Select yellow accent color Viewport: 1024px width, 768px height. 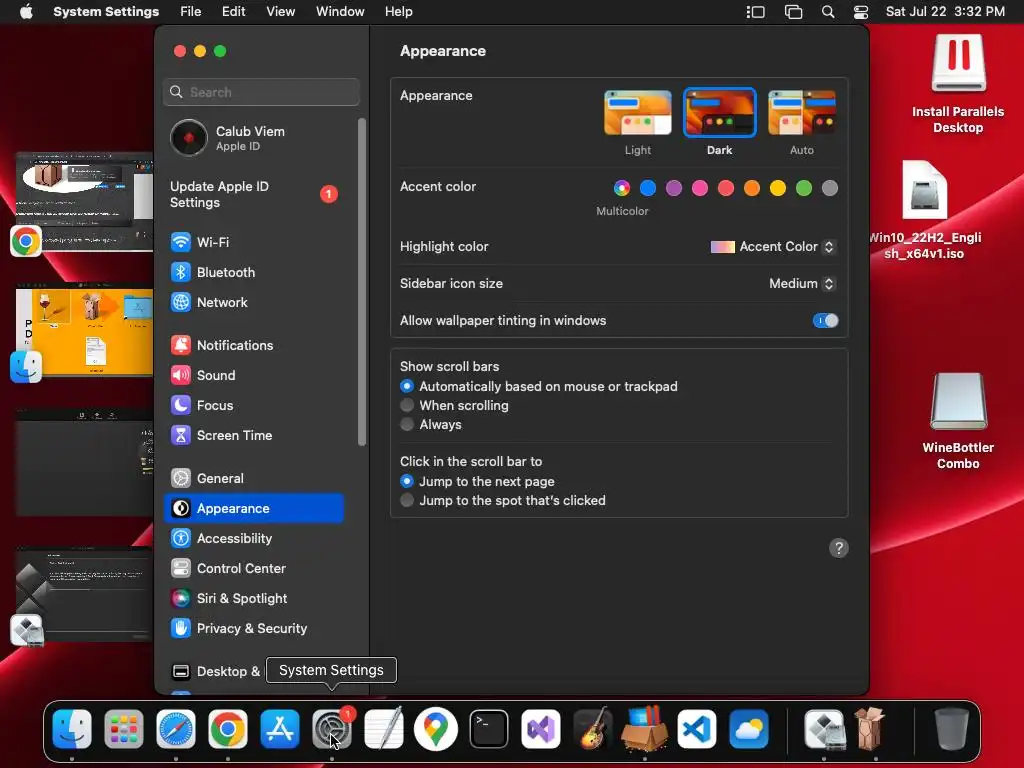tap(778, 189)
